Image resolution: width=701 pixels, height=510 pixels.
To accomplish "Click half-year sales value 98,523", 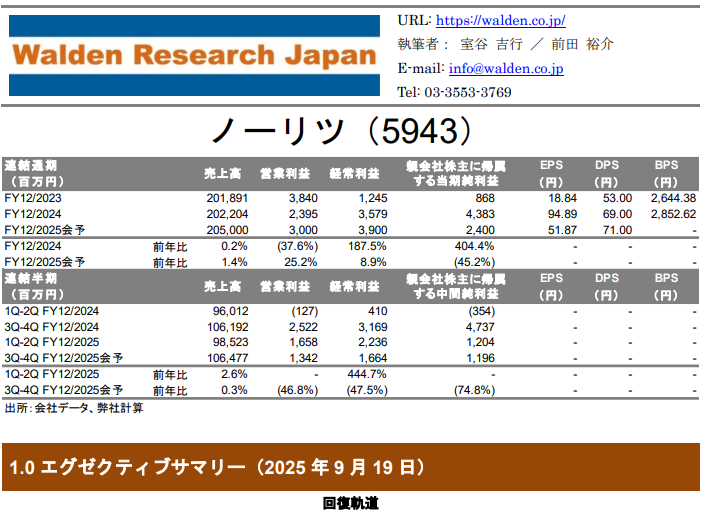I will click(231, 342).
